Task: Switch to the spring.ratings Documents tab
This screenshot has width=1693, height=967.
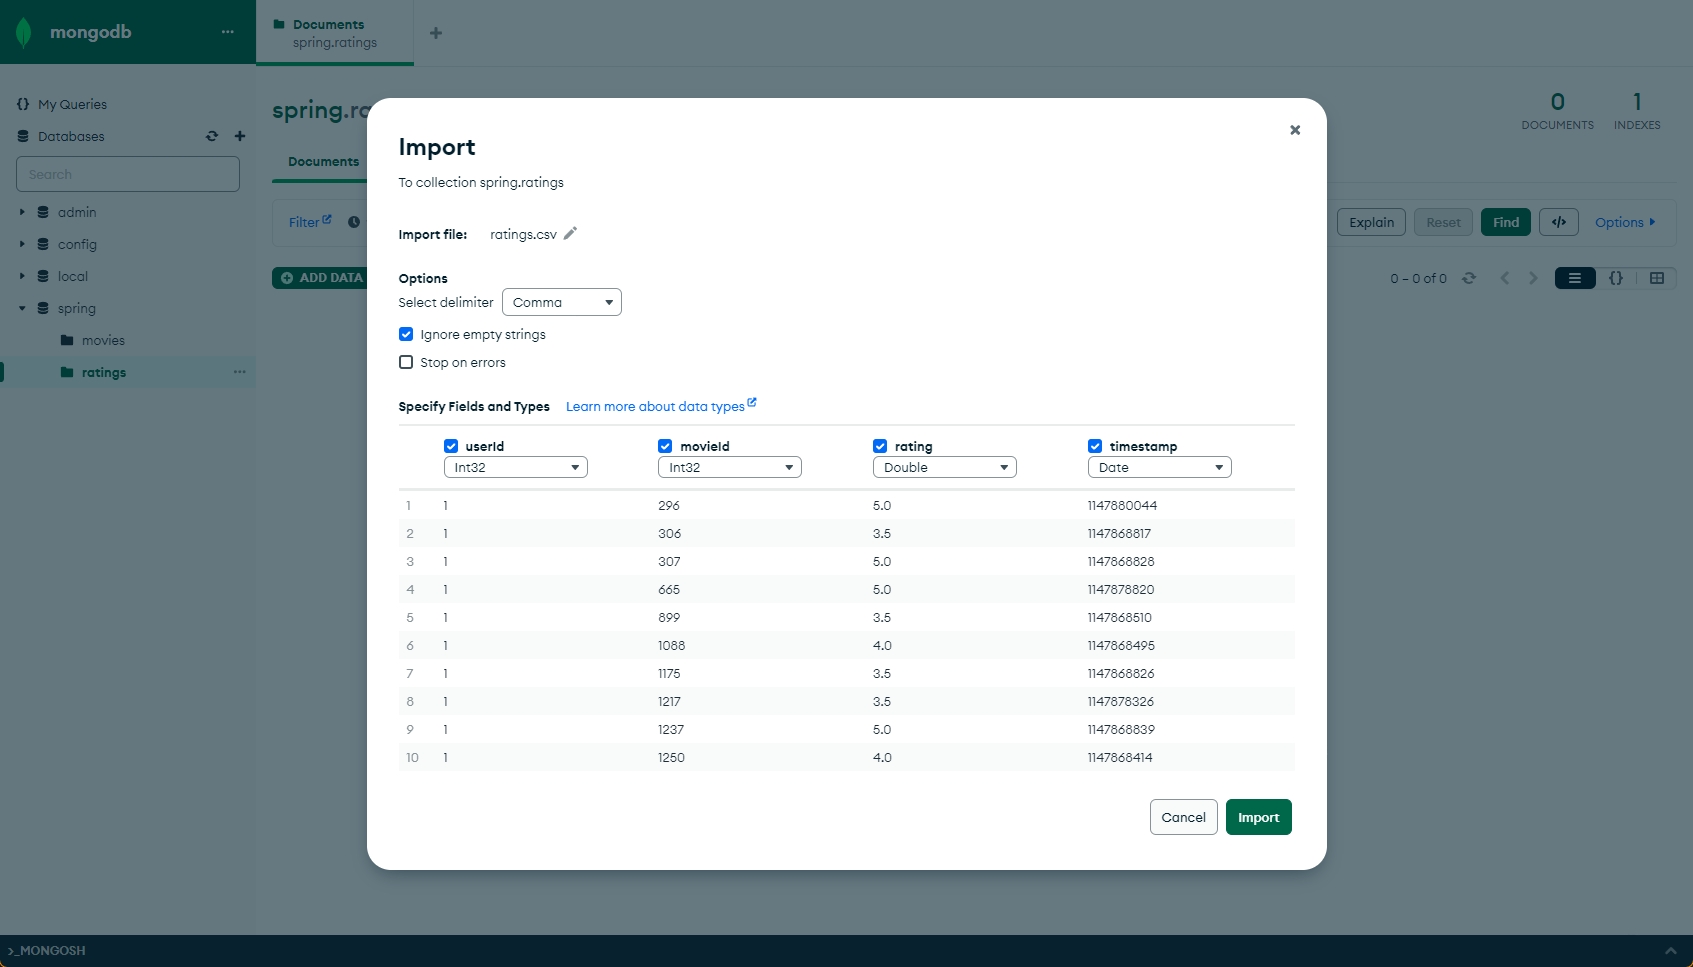Action: click(335, 33)
